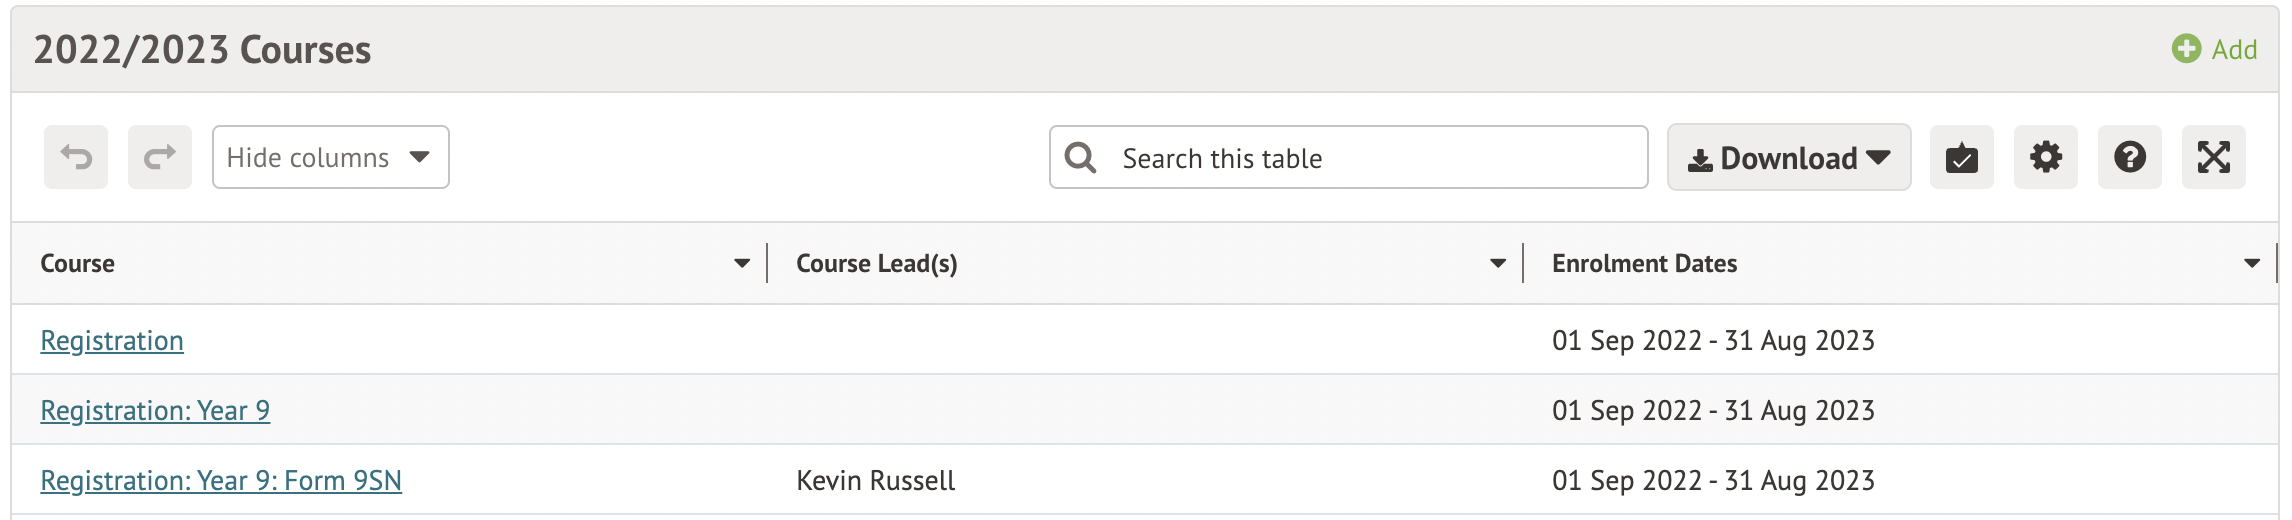Click the redo arrow icon
Image resolution: width=2292 pixels, height=520 pixels.
pos(160,157)
